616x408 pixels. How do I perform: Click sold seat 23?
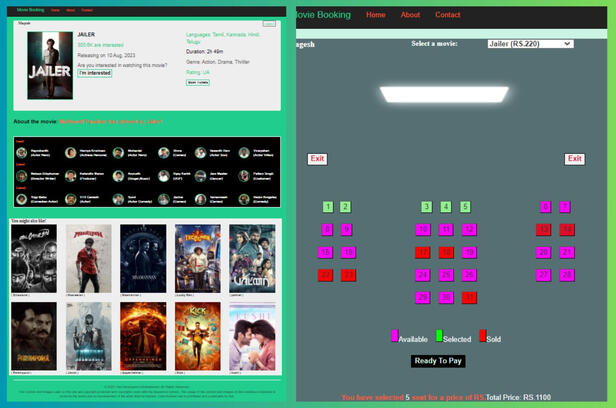point(348,275)
